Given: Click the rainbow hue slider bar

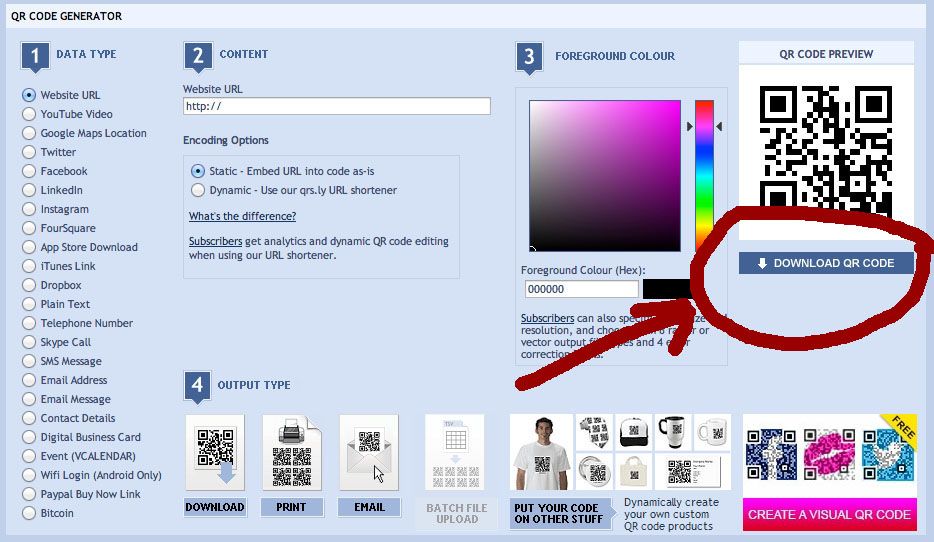Looking at the screenshot, I should point(704,176).
